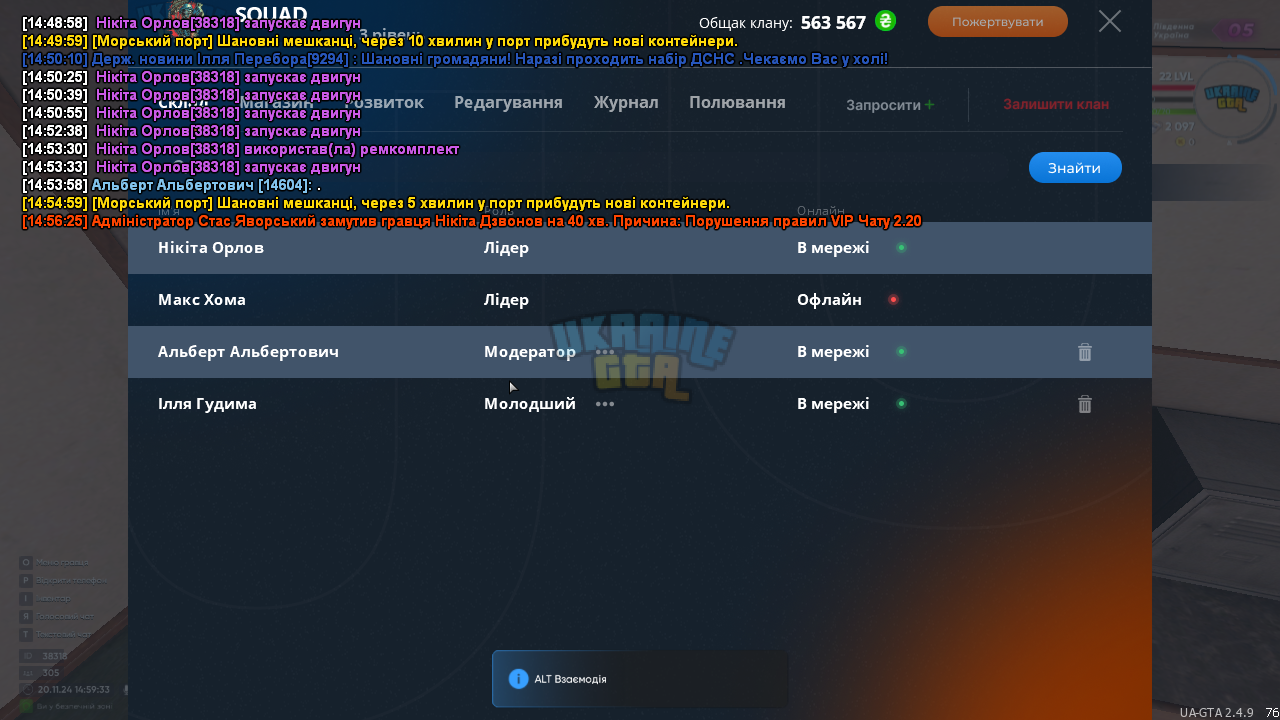1280x720 pixels.
Task: Click the ALT Взаємодія info icon
Action: pos(518,679)
